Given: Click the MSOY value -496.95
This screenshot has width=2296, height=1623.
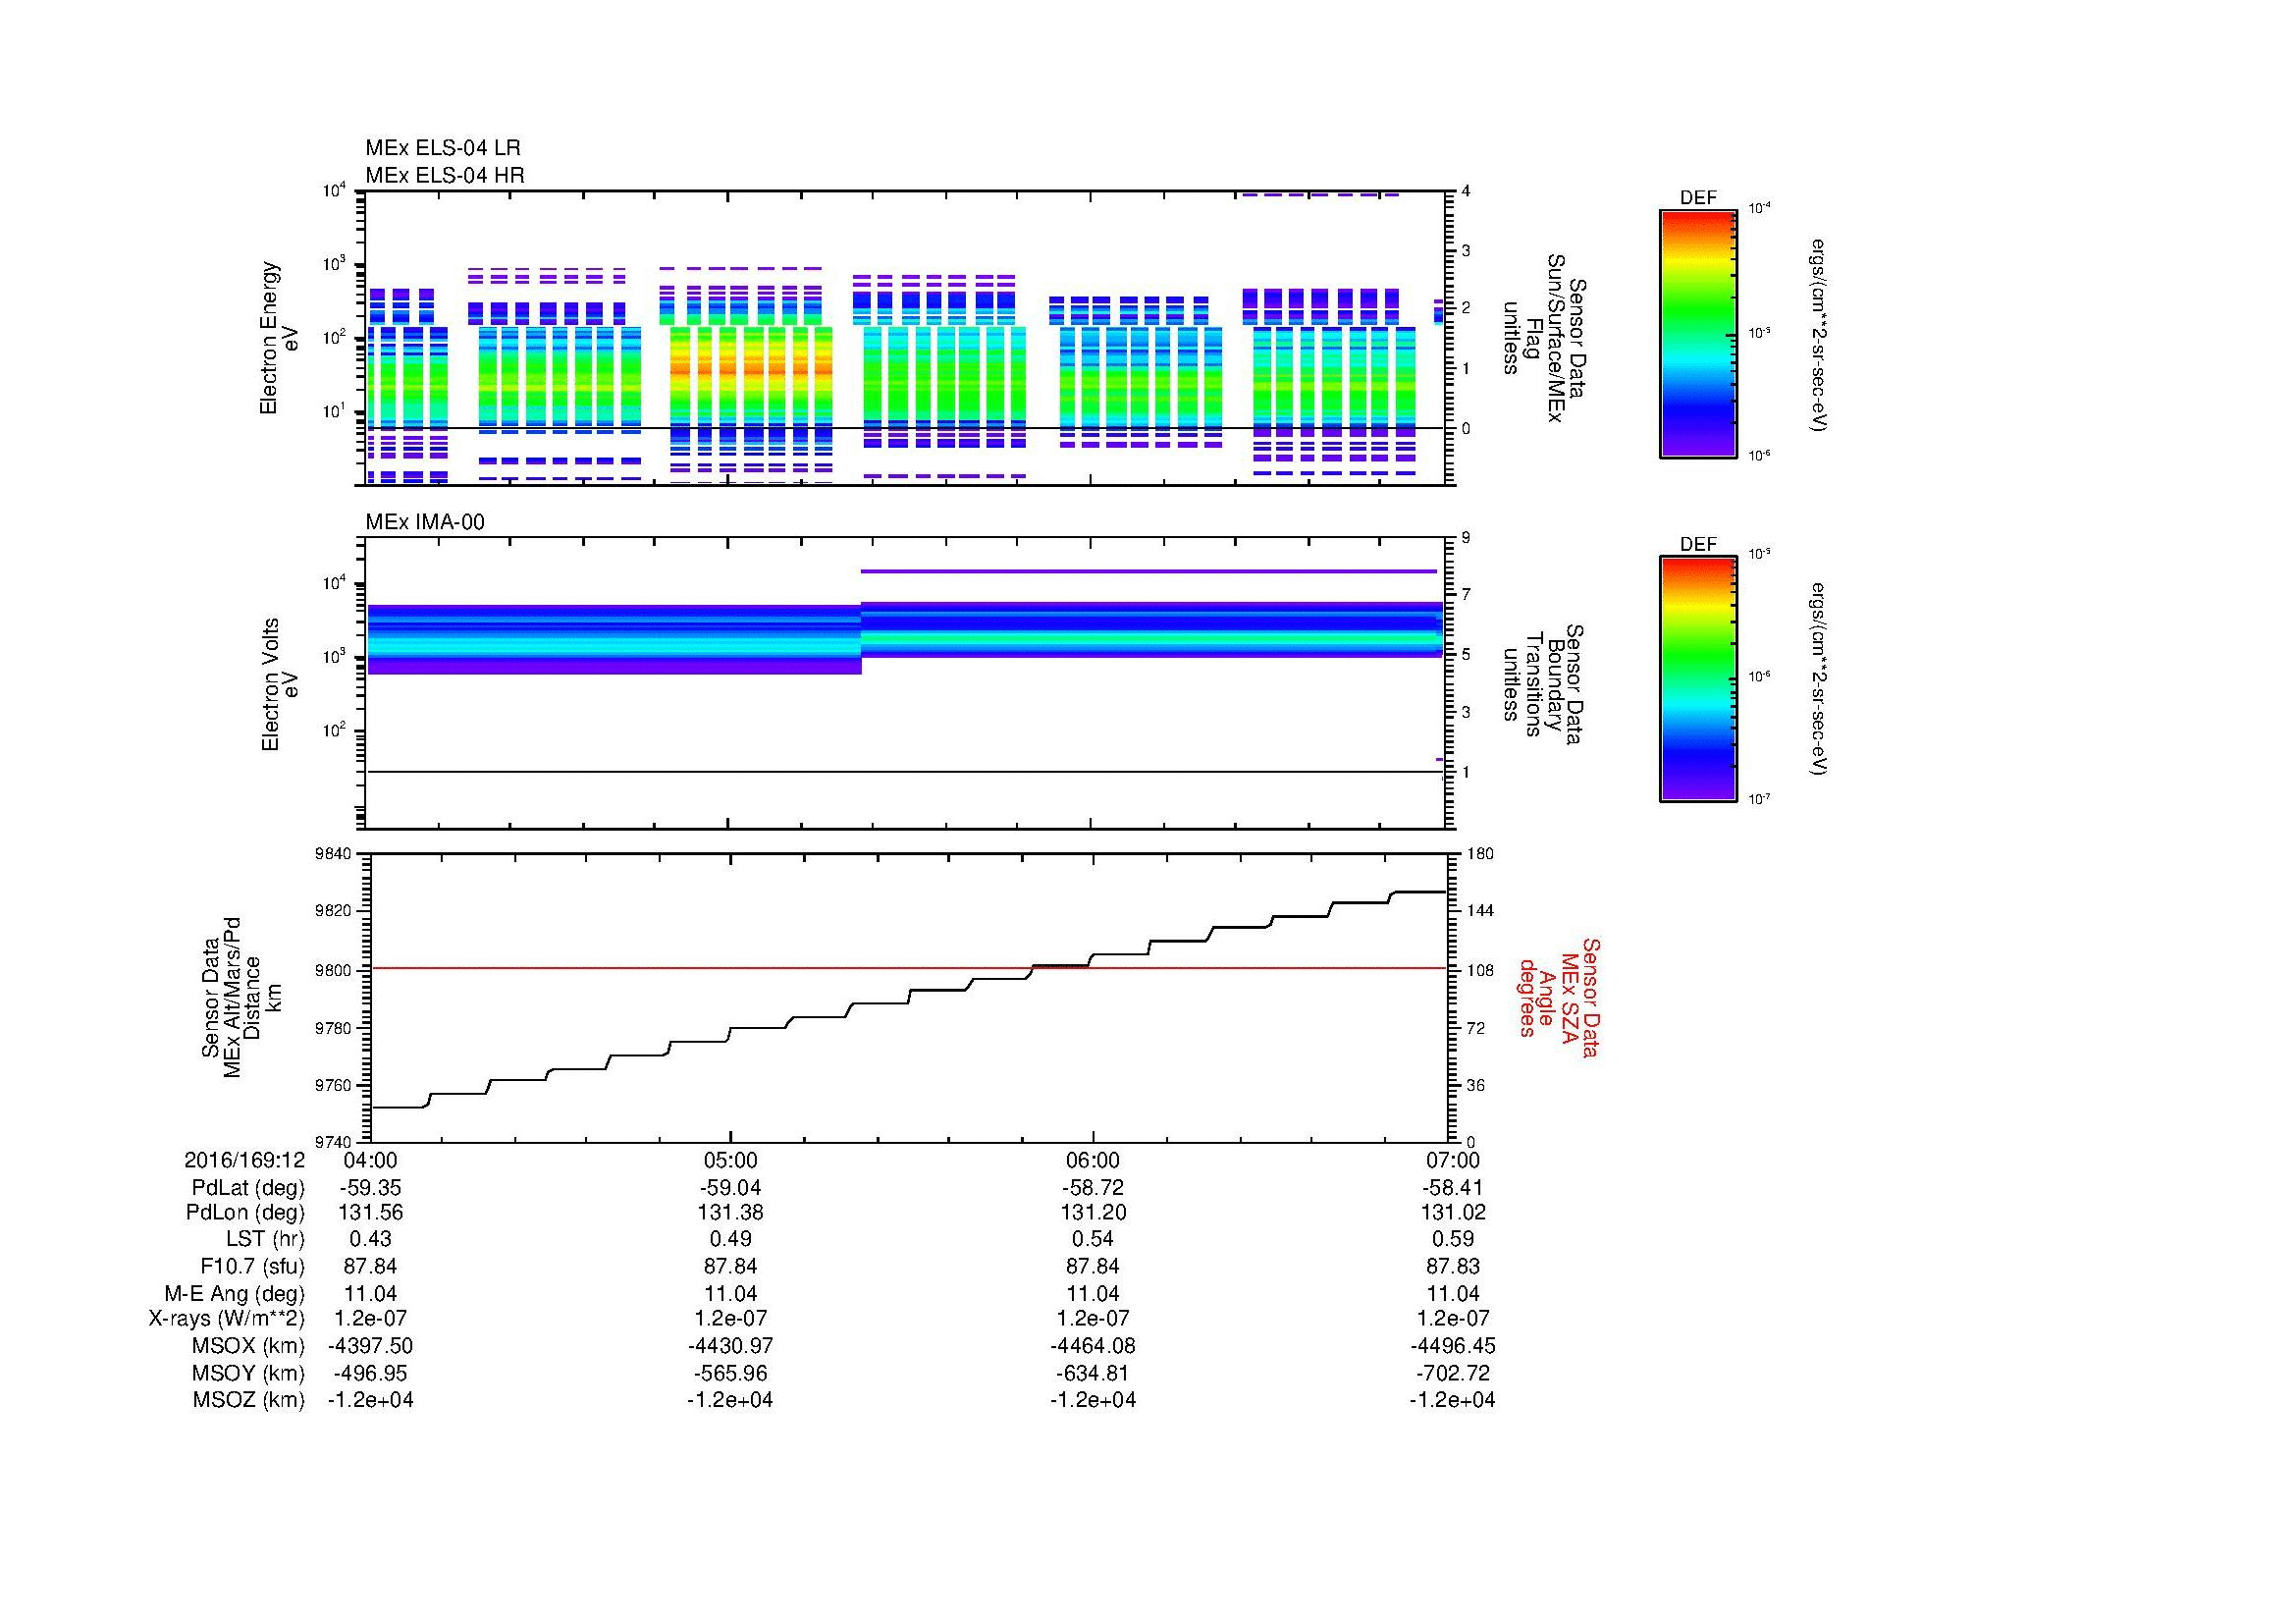Looking at the screenshot, I should coord(370,1373).
